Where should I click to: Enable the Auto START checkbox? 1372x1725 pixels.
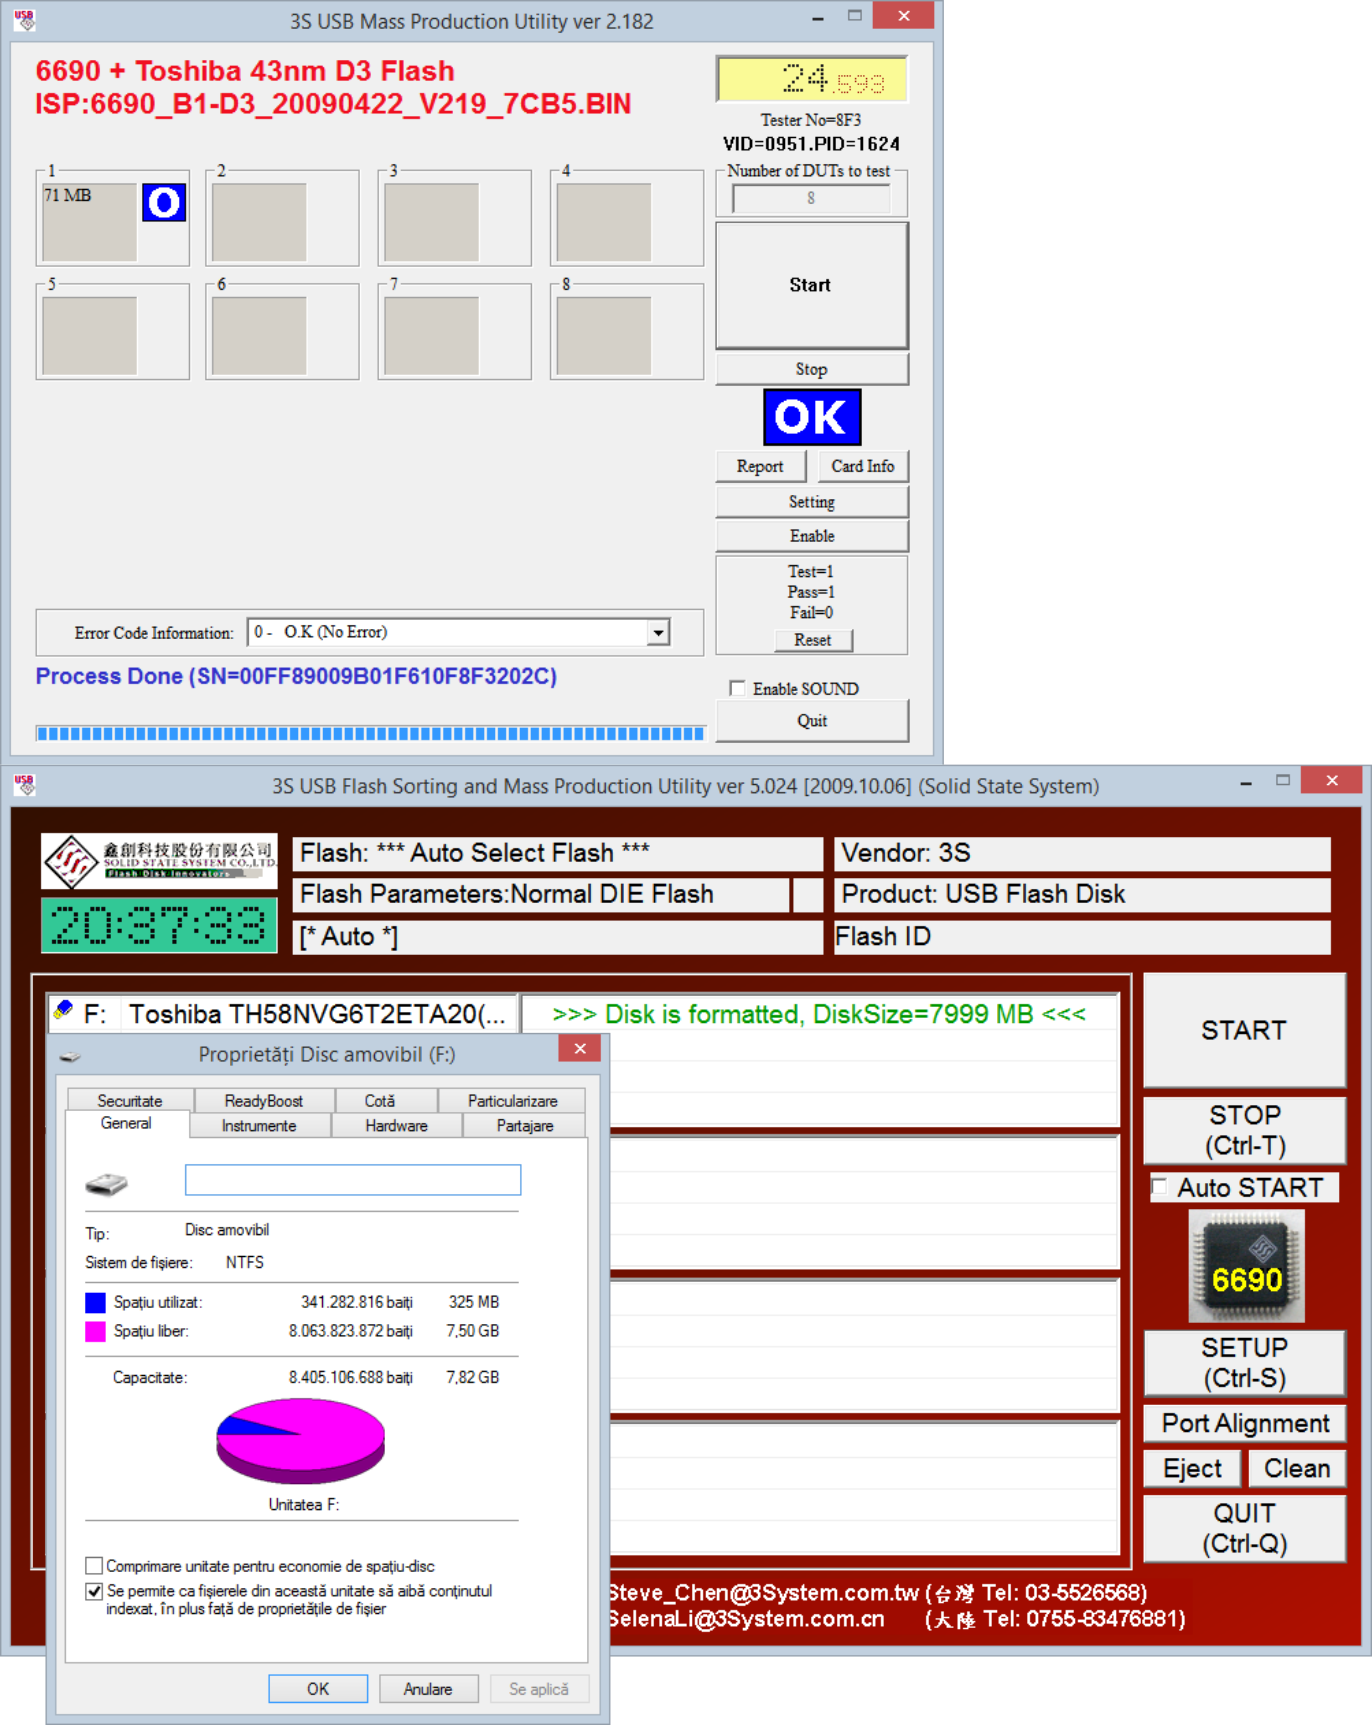(1160, 1187)
